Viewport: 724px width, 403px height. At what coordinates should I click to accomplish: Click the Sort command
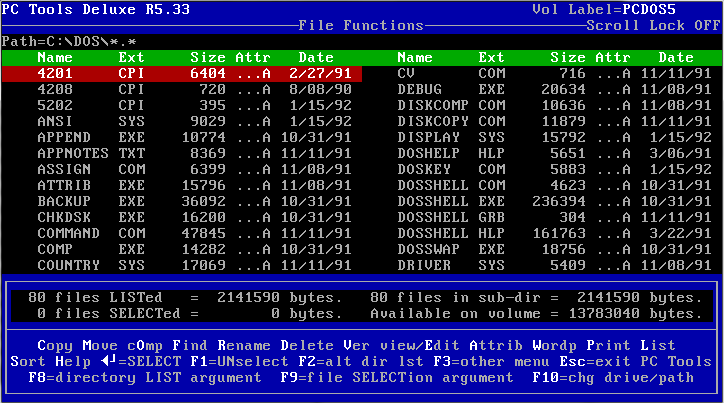click(x=28, y=361)
